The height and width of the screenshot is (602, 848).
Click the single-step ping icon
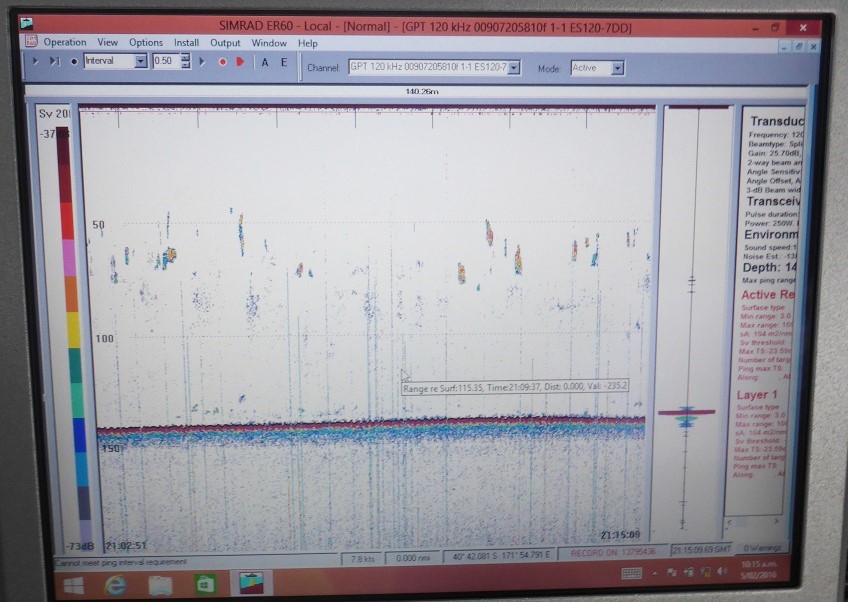(x=53, y=61)
